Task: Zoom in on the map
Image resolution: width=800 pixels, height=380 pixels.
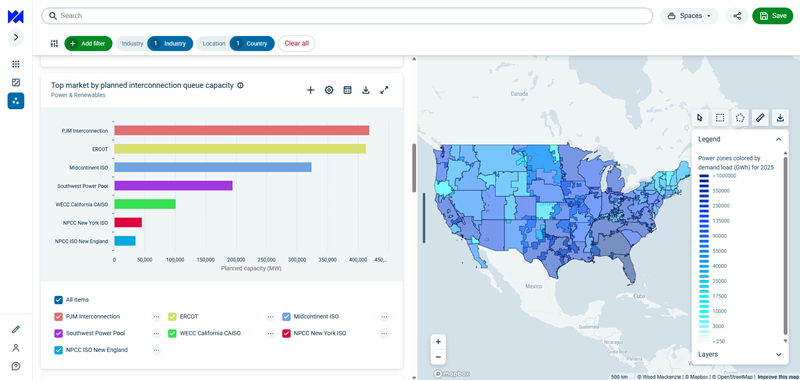Action: point(438,342)
